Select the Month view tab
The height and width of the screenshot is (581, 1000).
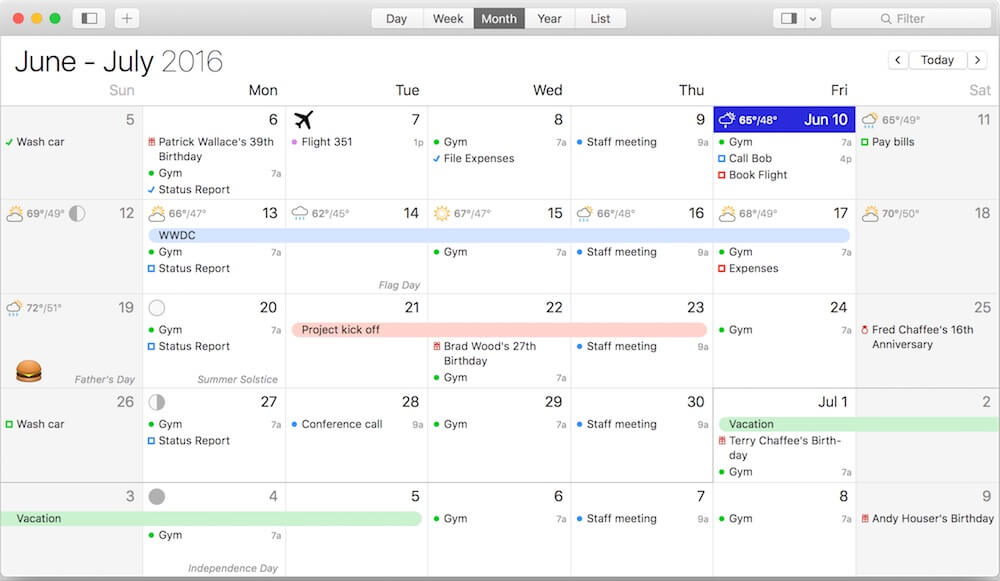(499, 18)
